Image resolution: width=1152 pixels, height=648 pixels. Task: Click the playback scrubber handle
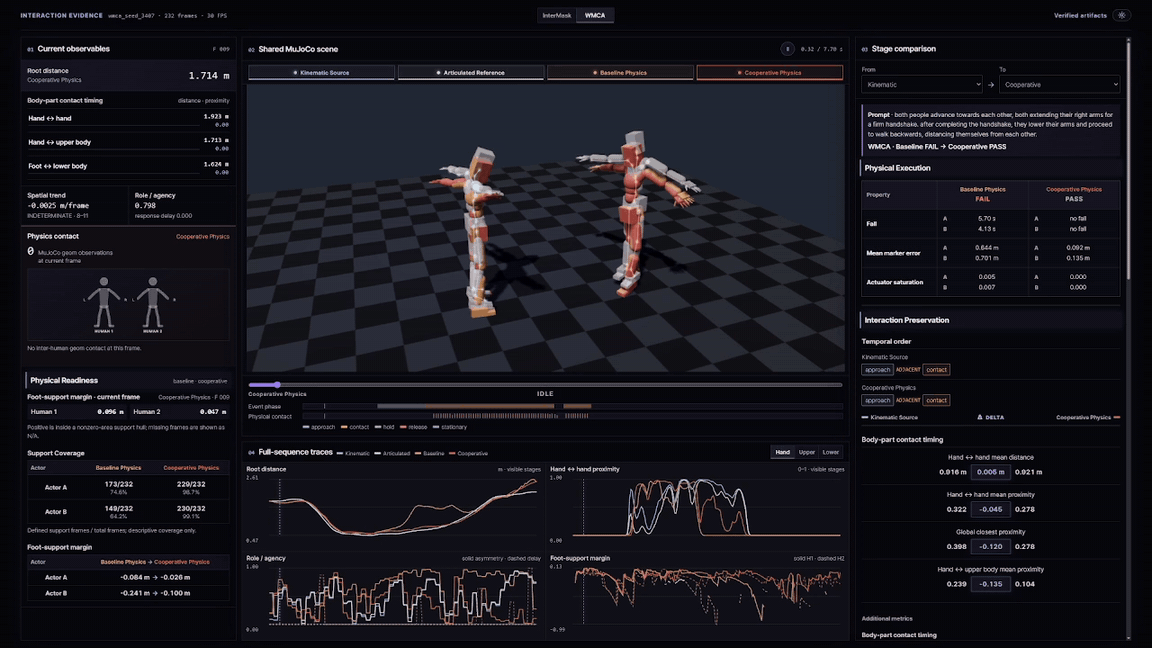coord(277,384)
